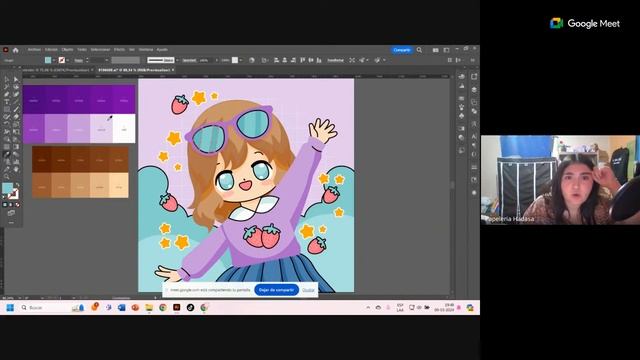640x360 pixels.
Task: Select the Direct Selection tool
Action: coord(16,79)
